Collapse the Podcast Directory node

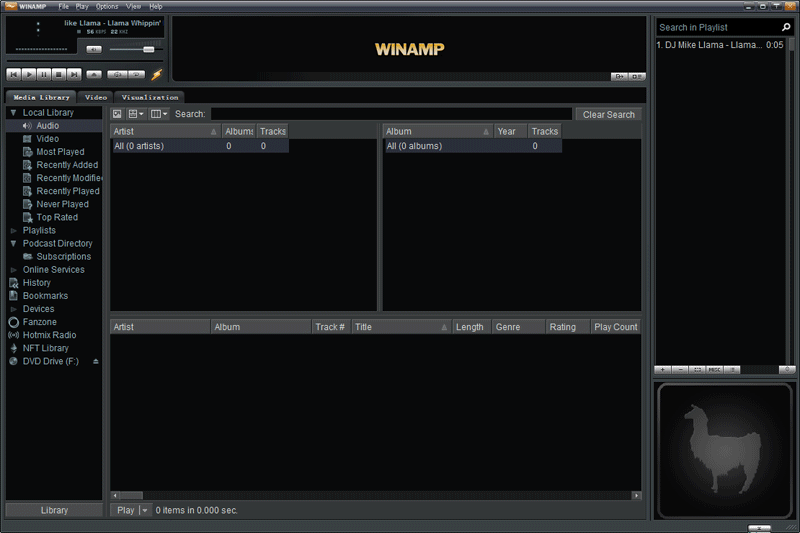coord(13,244)
